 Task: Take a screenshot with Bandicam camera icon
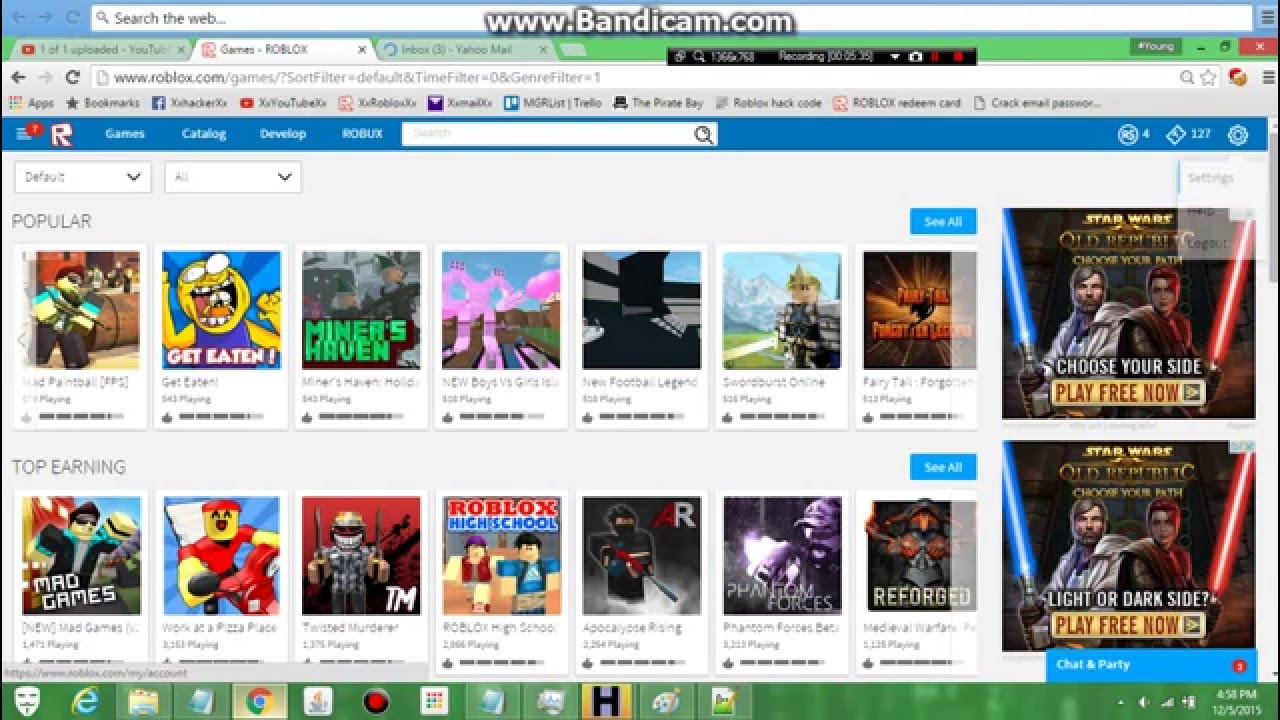pos(914,57)
